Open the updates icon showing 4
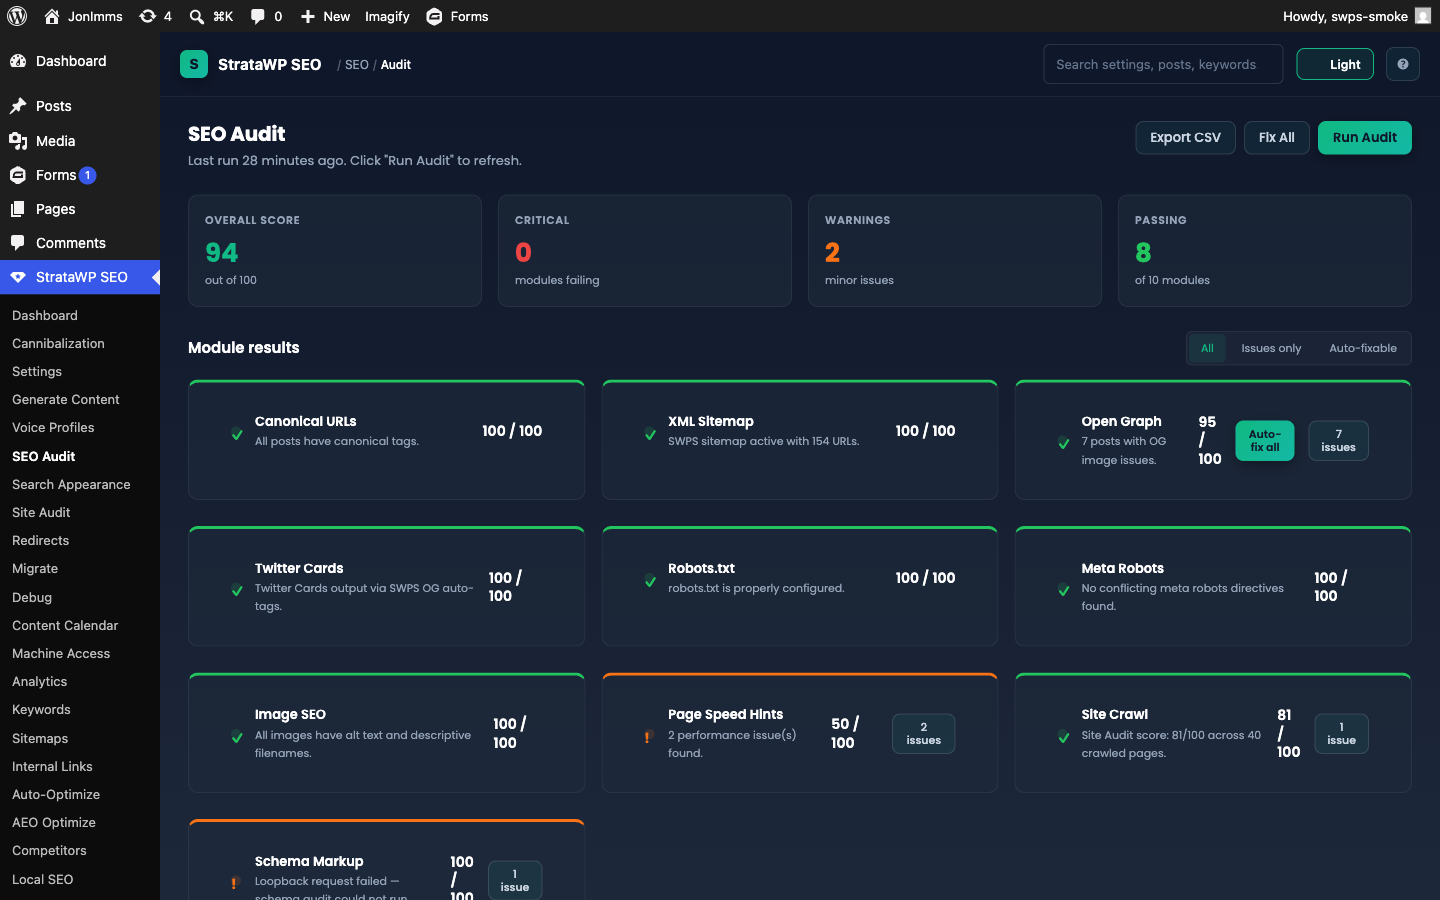Image resolution: width=1440 pixels, height=900 pixels. tap(147, 16)
